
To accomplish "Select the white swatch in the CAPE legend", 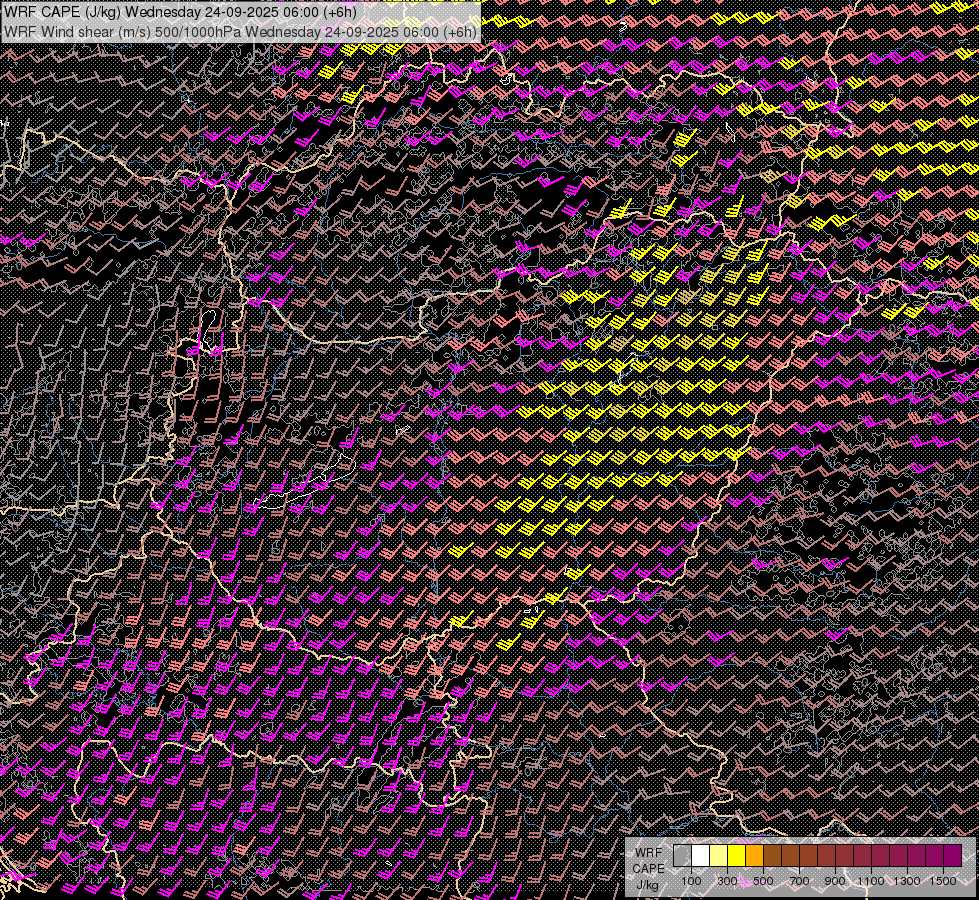I will (x=700, y=855).
